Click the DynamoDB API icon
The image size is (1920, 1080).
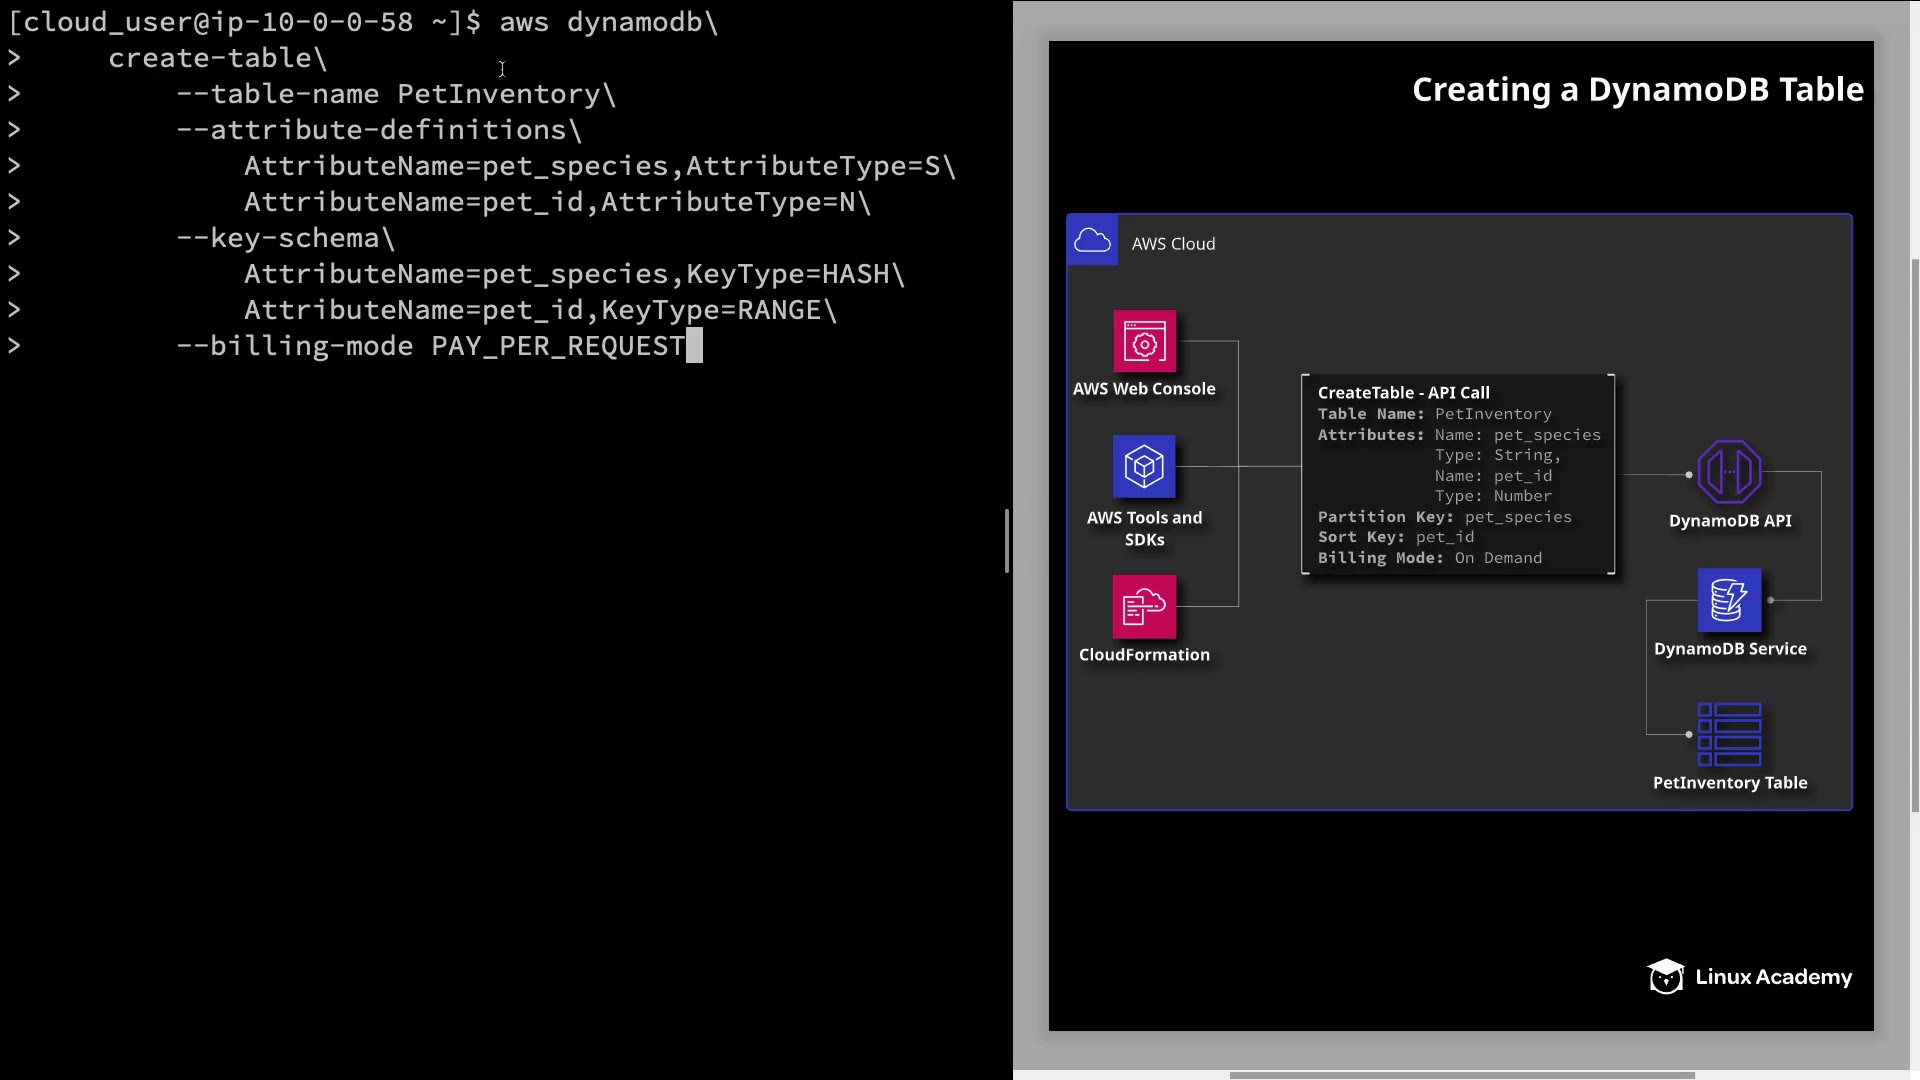pos(1729,472)
